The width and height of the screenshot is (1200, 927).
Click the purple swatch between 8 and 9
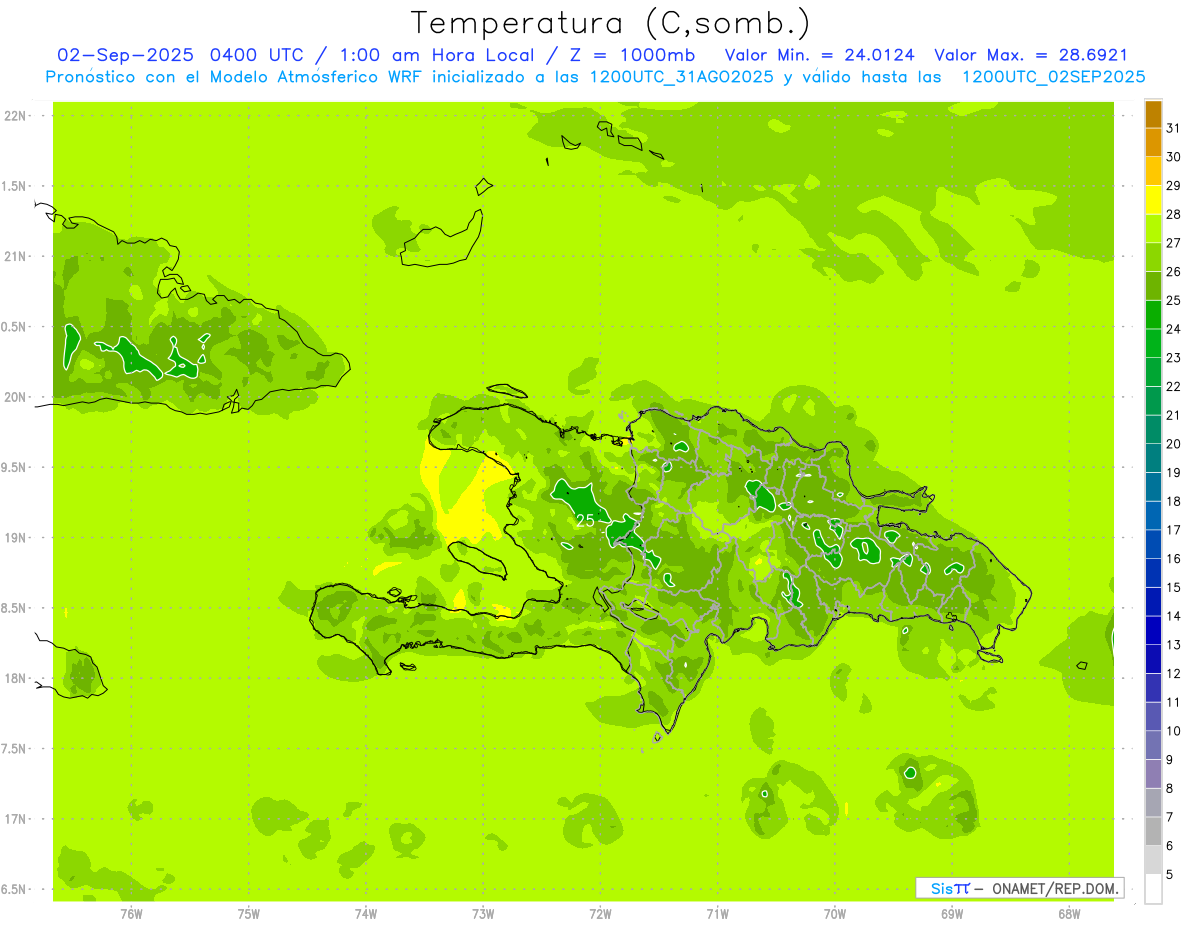[1153, 774]
